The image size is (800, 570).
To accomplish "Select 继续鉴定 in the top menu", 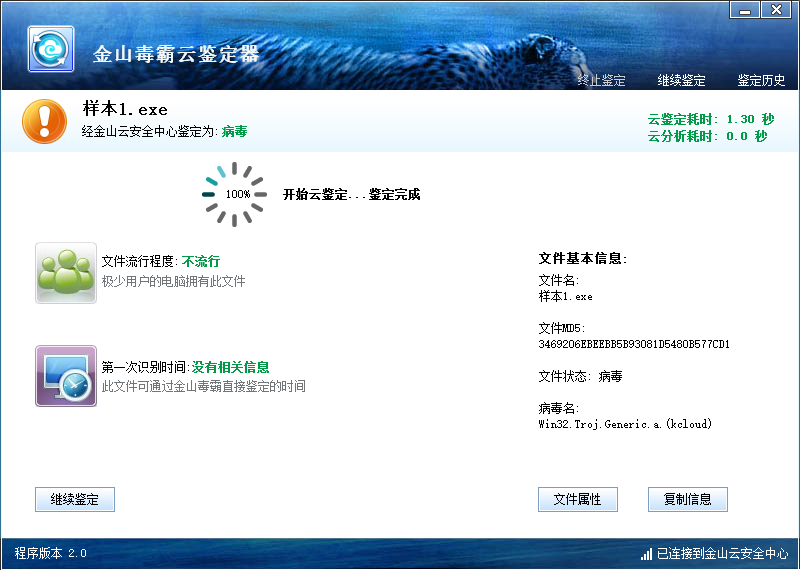I will [x=681, y=81].
